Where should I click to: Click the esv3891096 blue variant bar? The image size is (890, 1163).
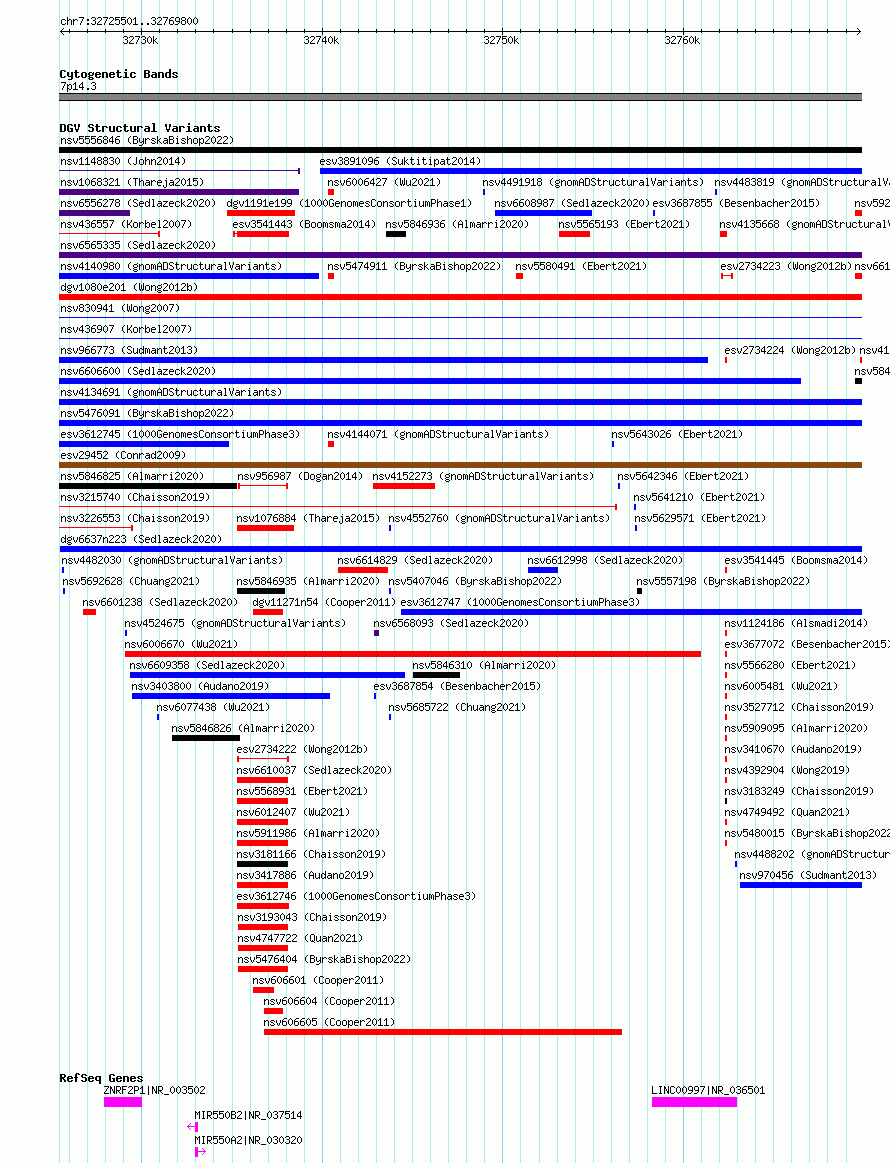(x=590, y=171)
